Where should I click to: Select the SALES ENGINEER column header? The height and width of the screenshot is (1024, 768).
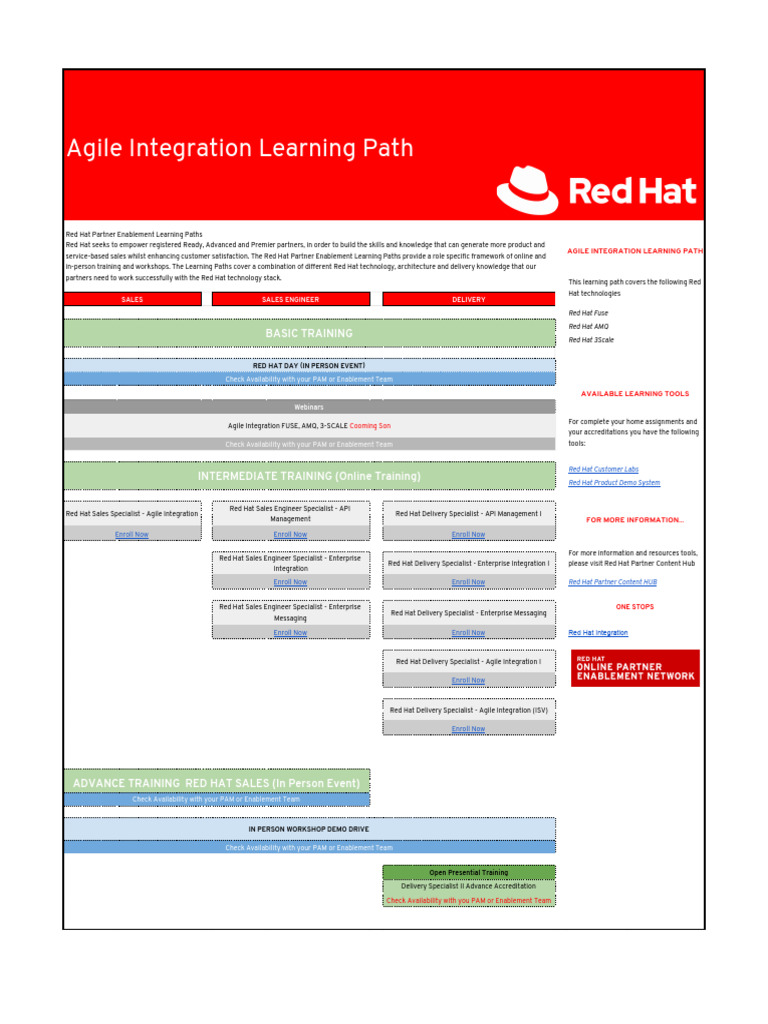(x=291, y=299)
